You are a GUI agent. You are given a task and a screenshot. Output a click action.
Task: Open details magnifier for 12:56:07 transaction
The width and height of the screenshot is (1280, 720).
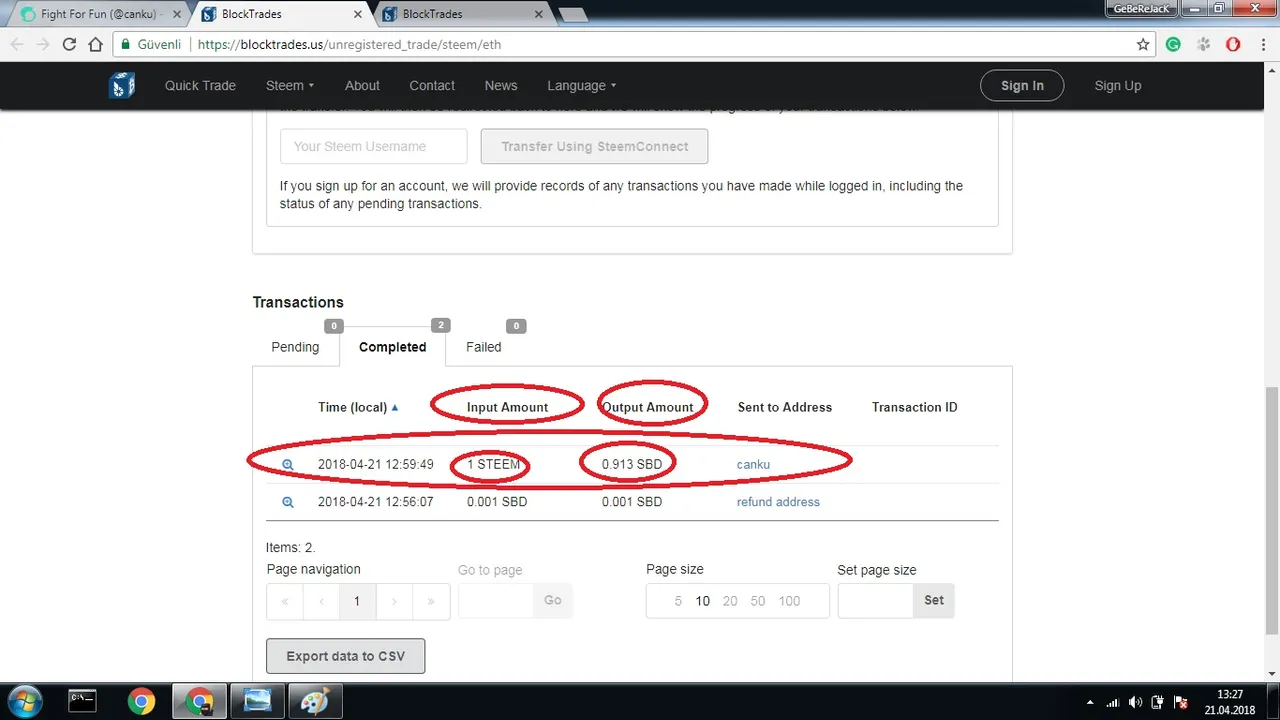click(x=287, y=502)
